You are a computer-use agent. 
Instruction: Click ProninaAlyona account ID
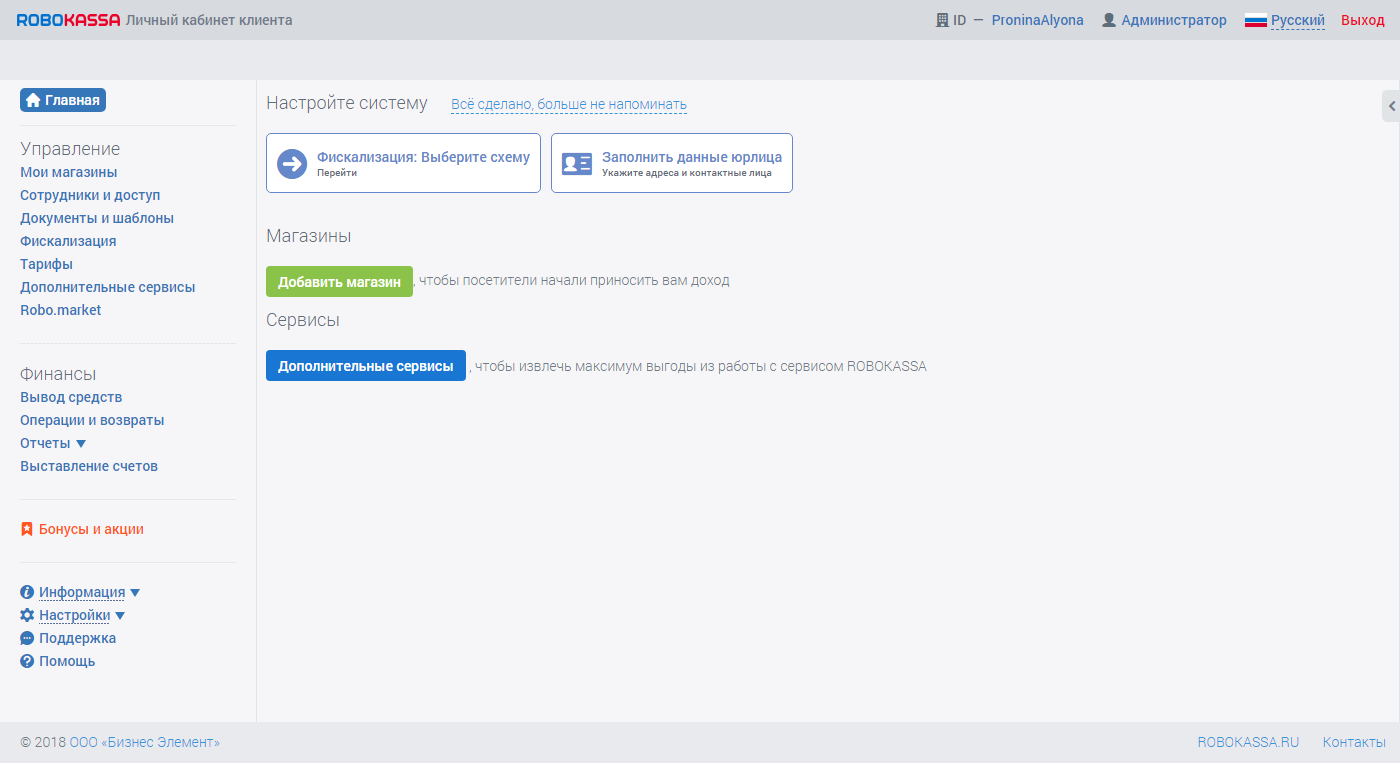(1037, 20)
